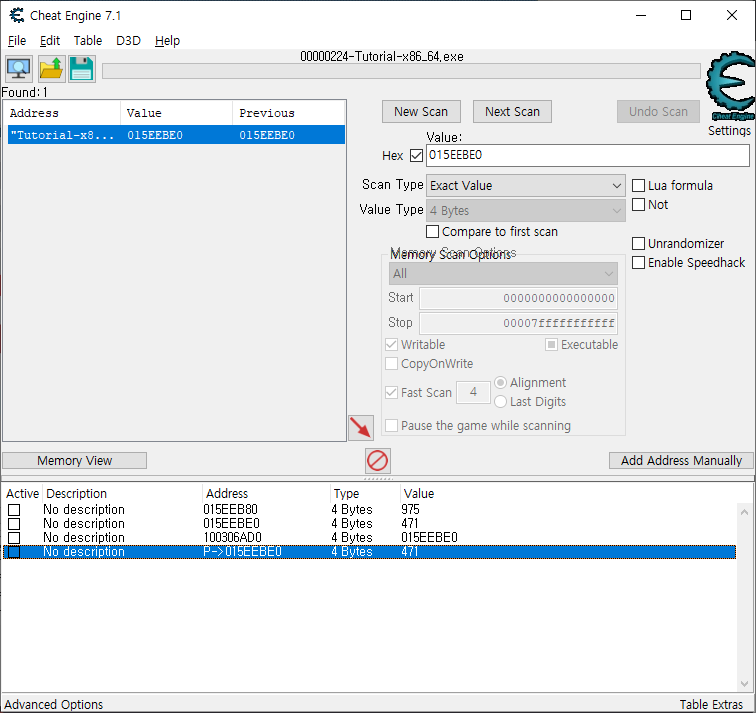
Task: Save table with the floppy disk icon
Action: (81, 69)
